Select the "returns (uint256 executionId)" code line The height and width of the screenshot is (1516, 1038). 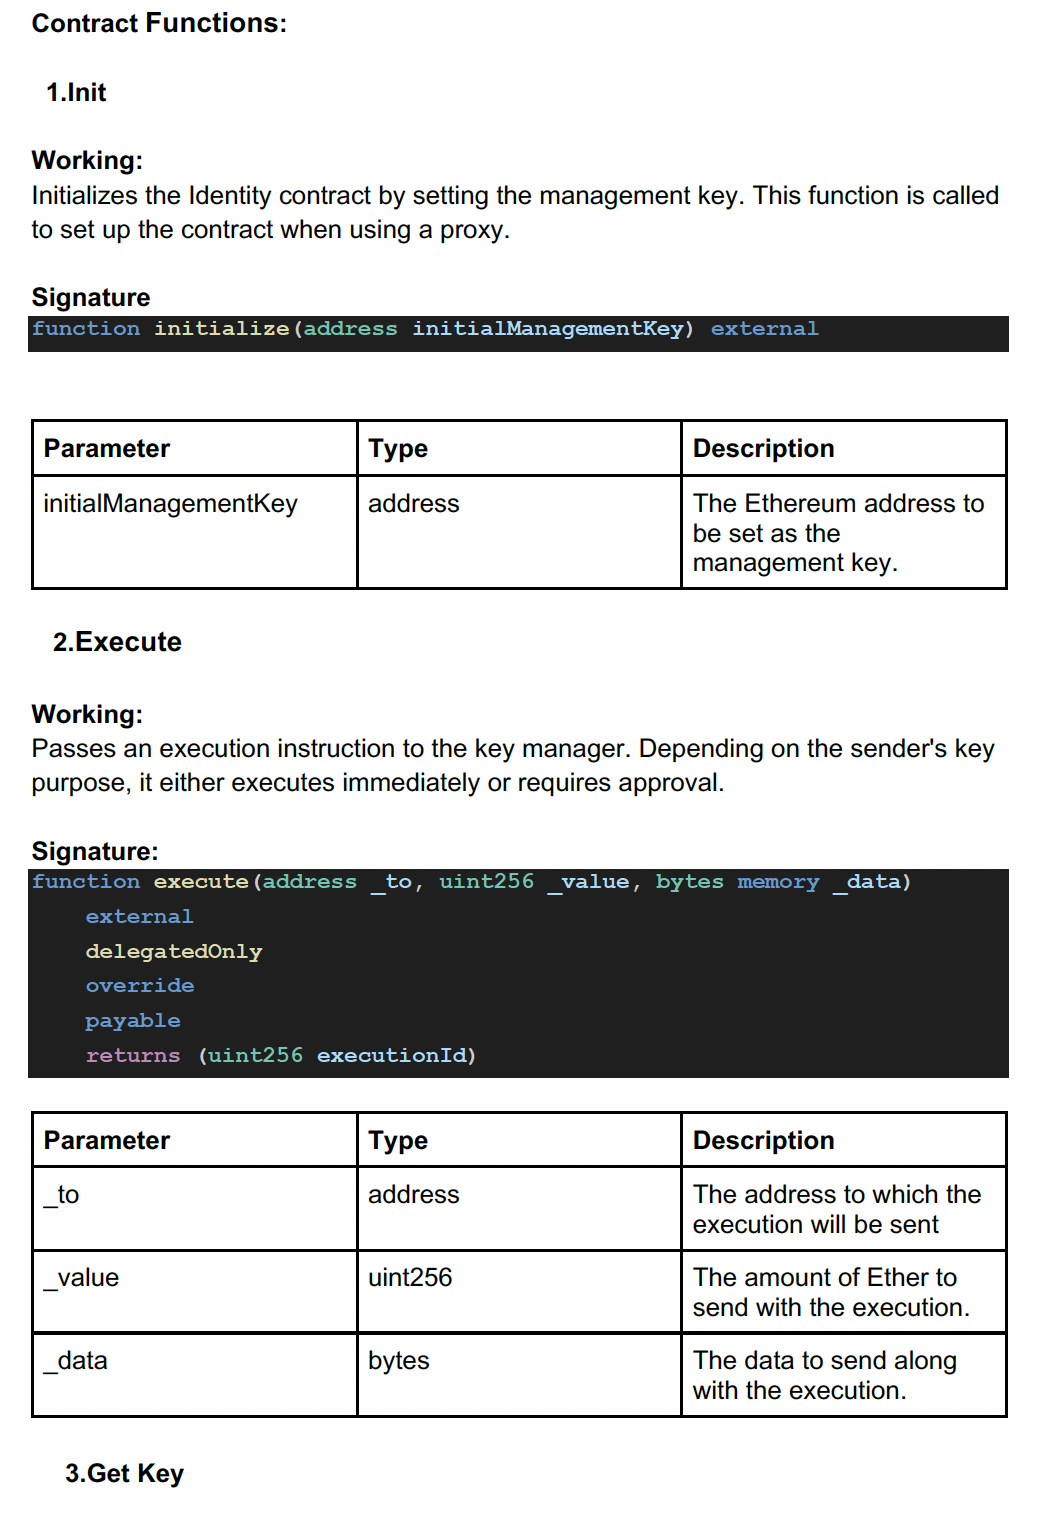click(x=281, y=1056)
